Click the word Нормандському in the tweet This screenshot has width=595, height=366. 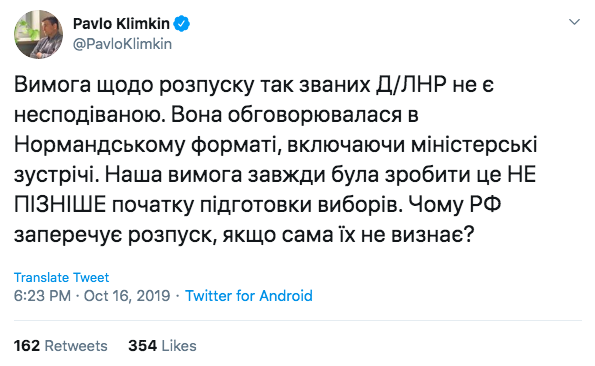point(99,145)
